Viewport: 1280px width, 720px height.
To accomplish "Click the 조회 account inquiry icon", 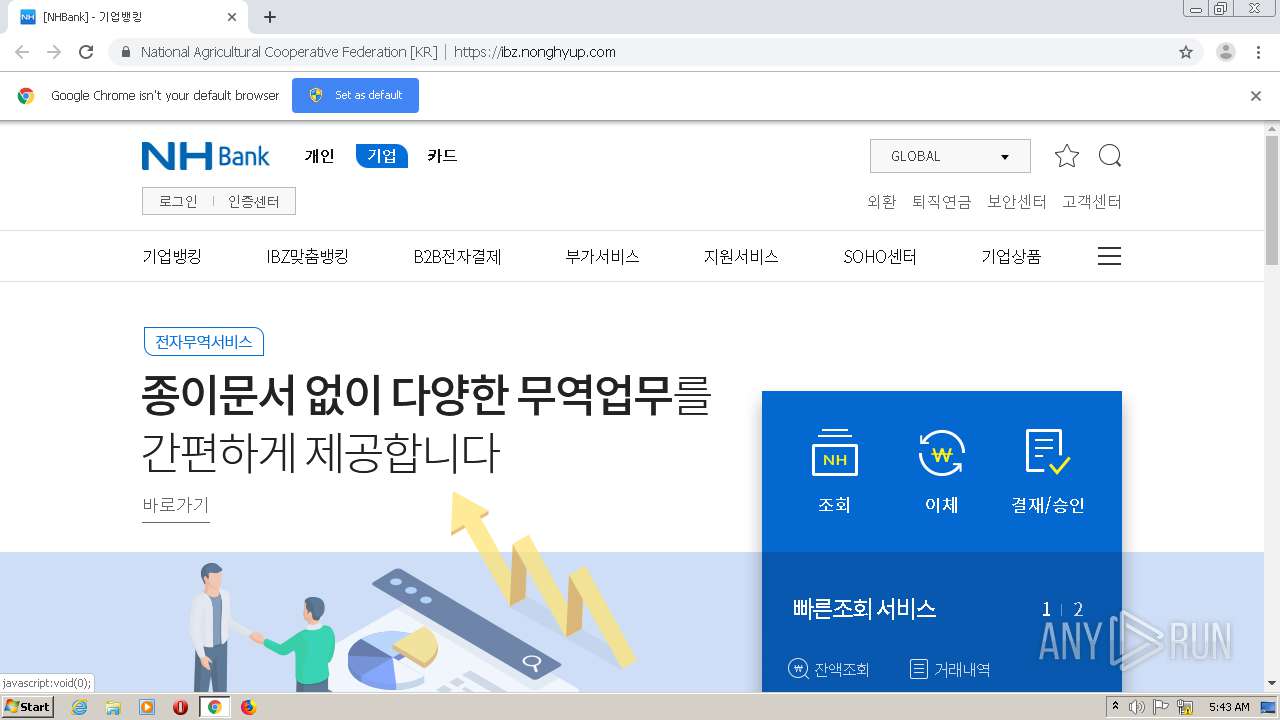I will point(834,470).
